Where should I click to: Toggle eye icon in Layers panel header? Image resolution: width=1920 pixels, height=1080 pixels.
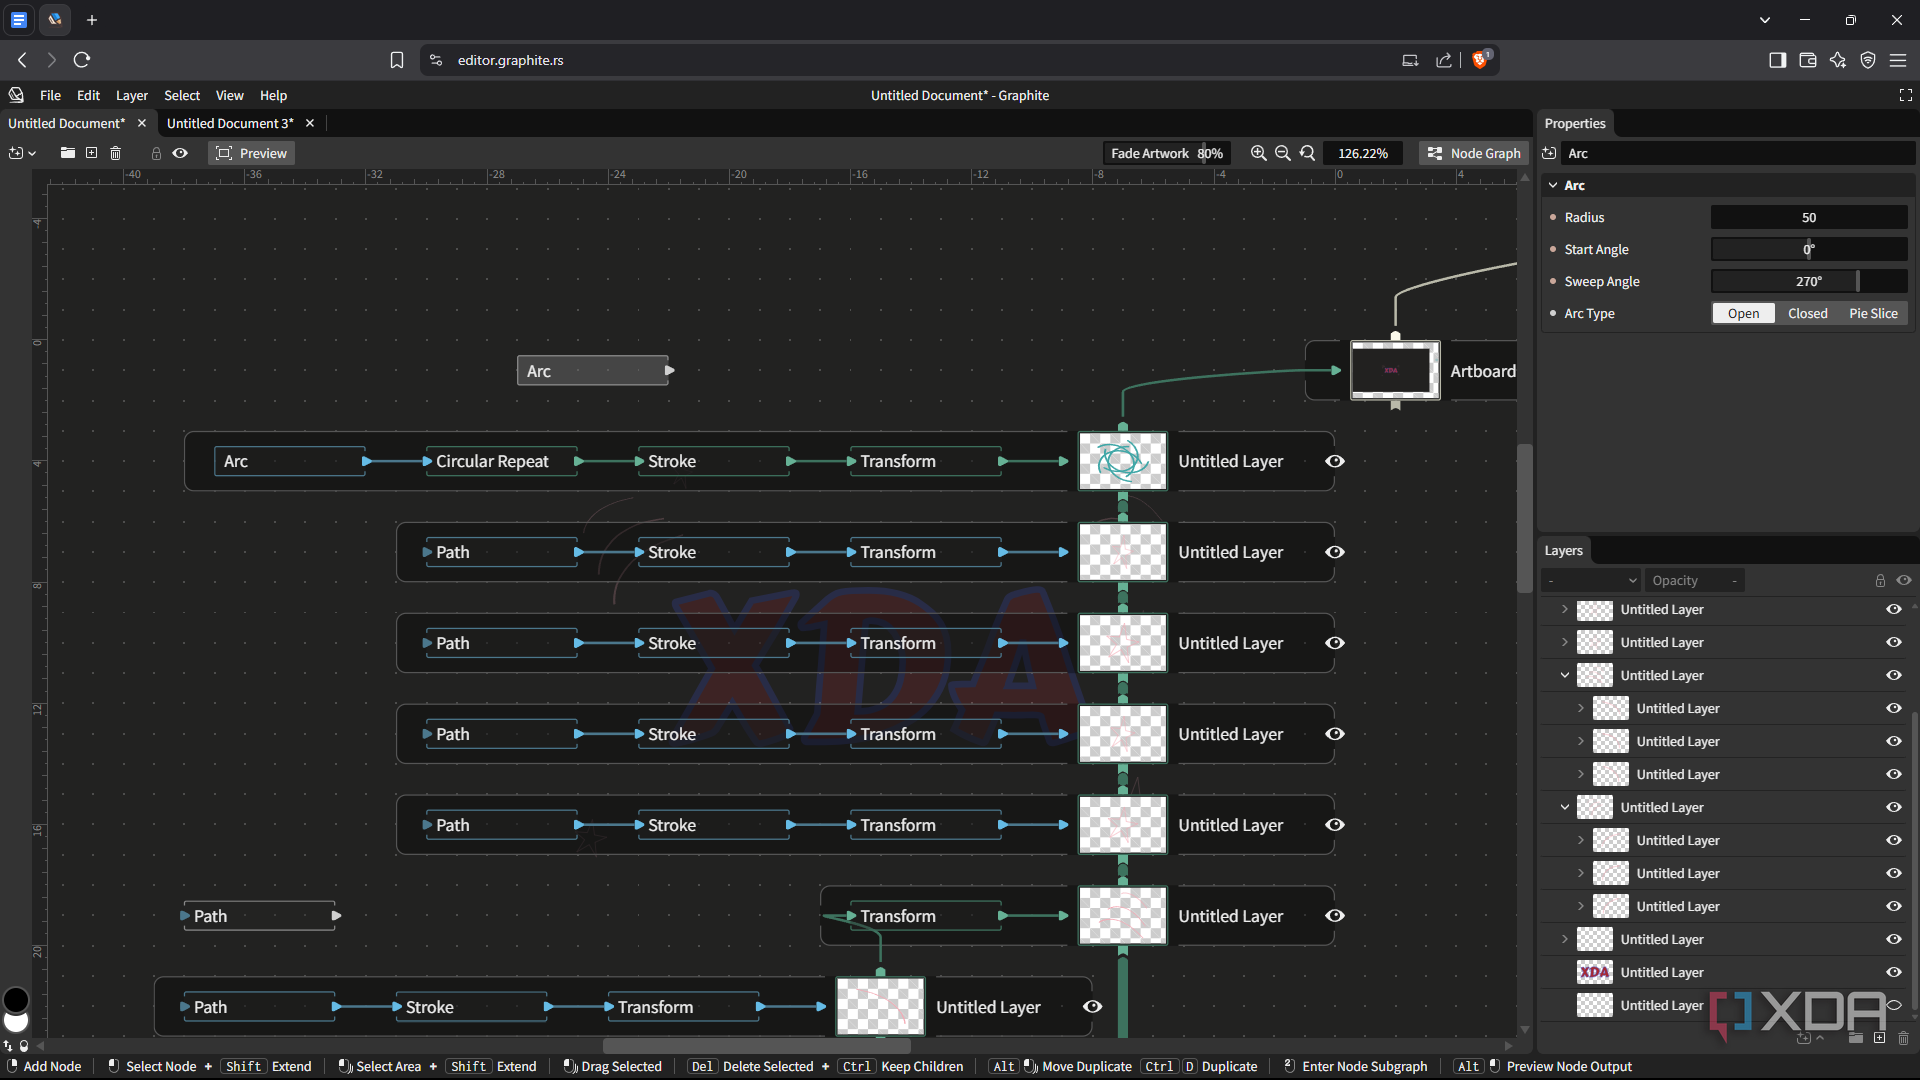(1904, 580)
